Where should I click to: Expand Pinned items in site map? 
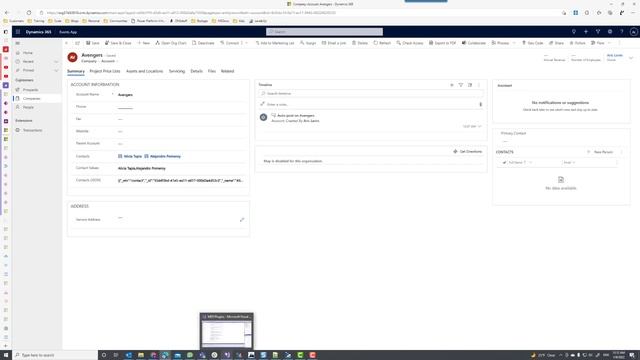click(x=56, y=71)
